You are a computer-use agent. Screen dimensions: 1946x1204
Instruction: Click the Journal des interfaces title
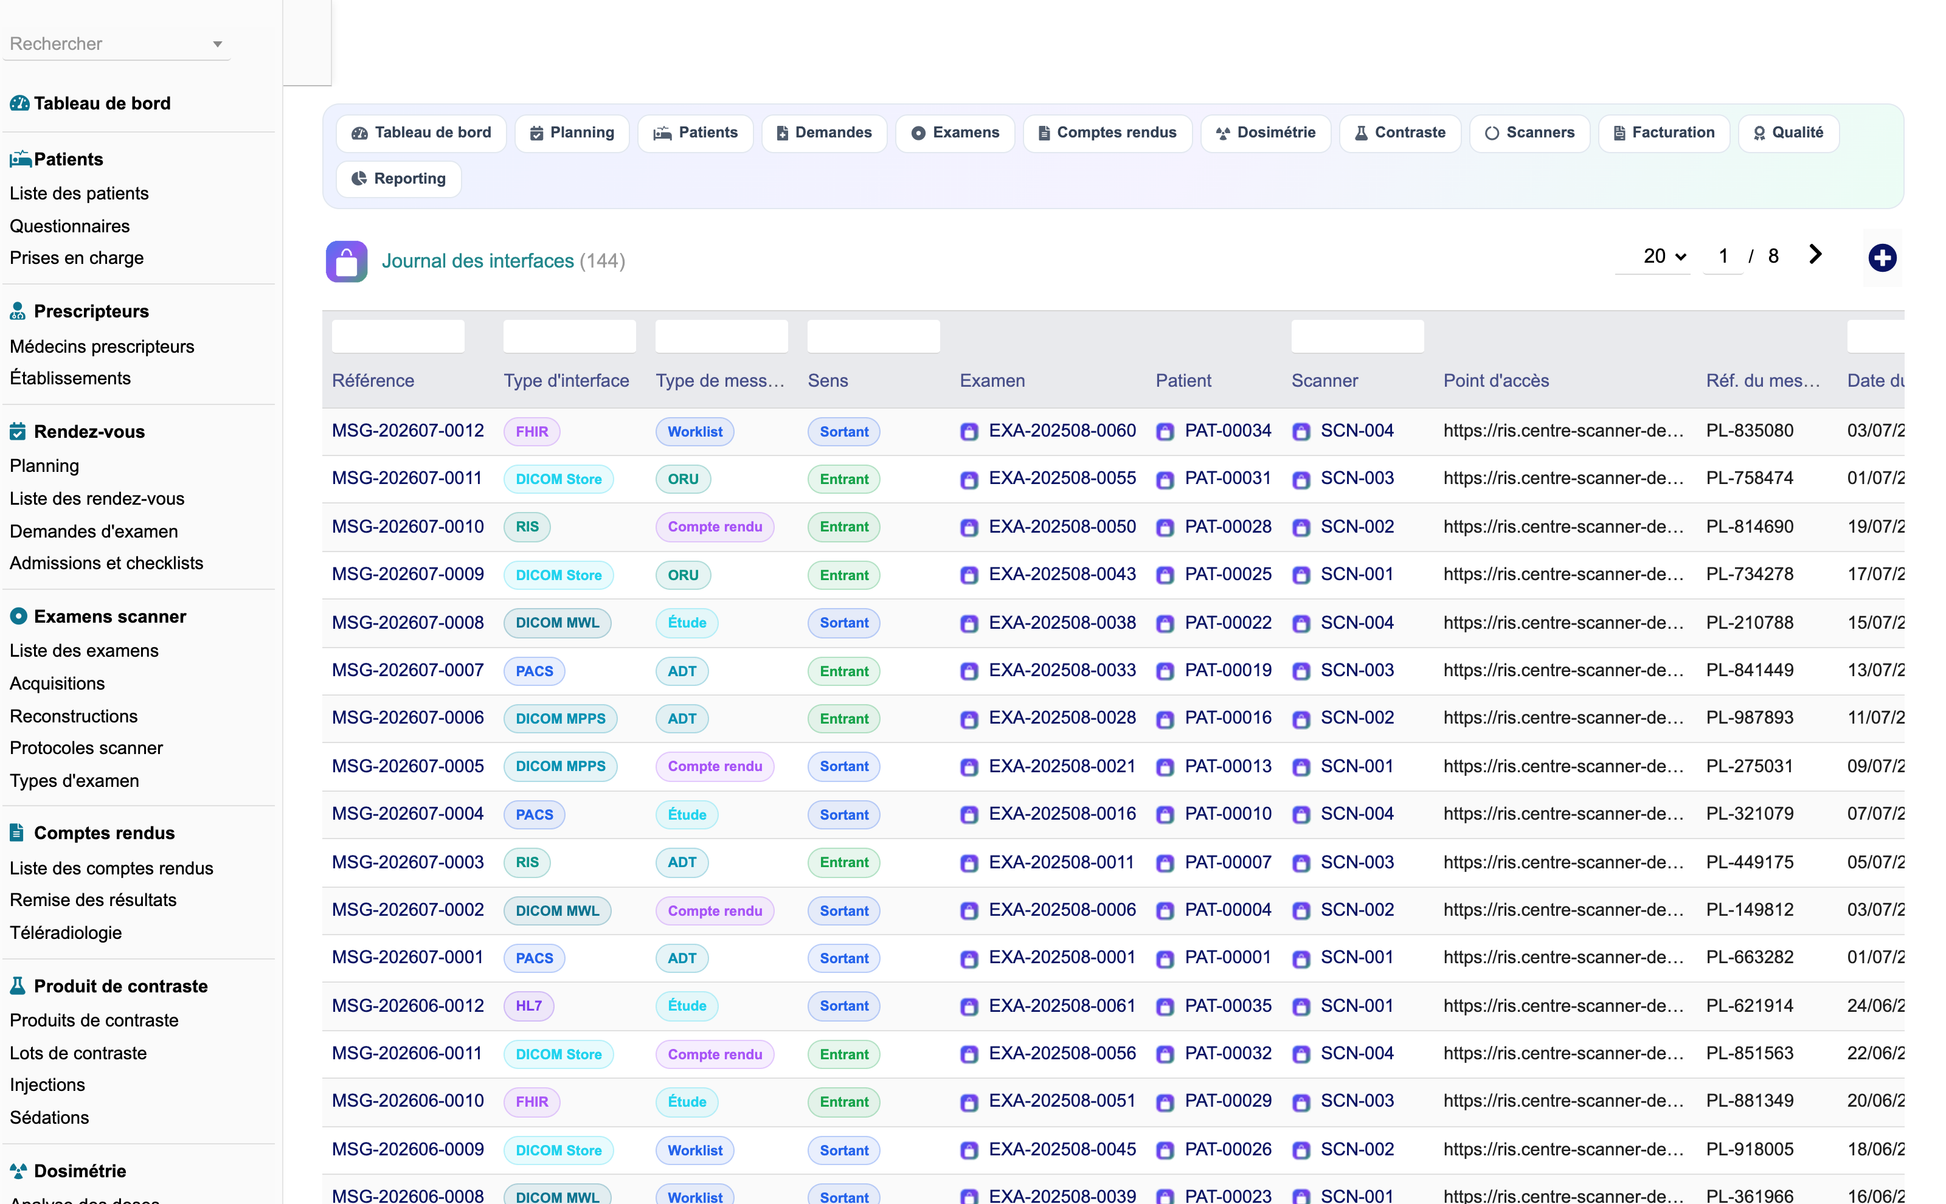pyautogui.click(x=478, y=261)
